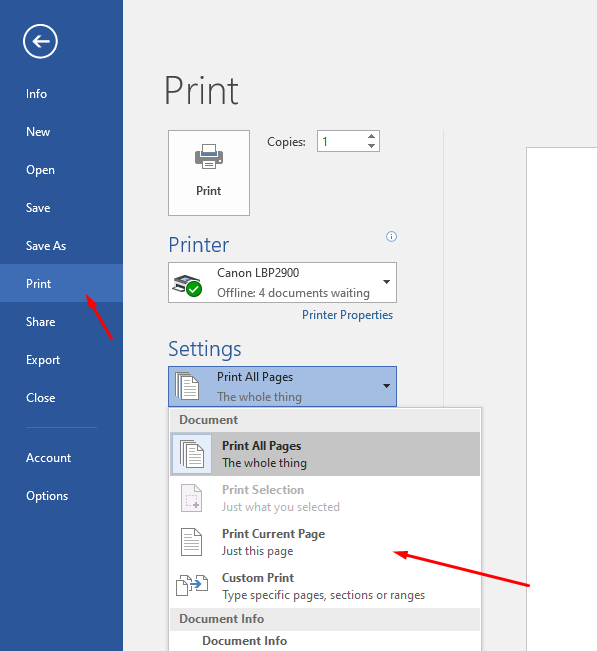Click the Print Current Page icon
Screen dimensions: 597x651
click(x=191, y=542)
